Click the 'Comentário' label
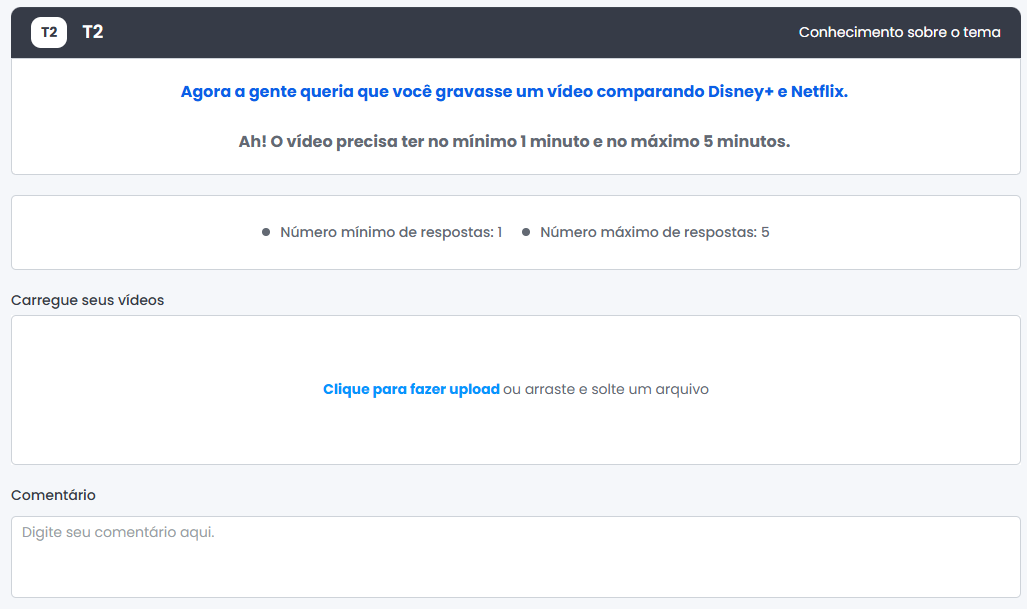This screenshot has width=1027, height=609. 53,495
